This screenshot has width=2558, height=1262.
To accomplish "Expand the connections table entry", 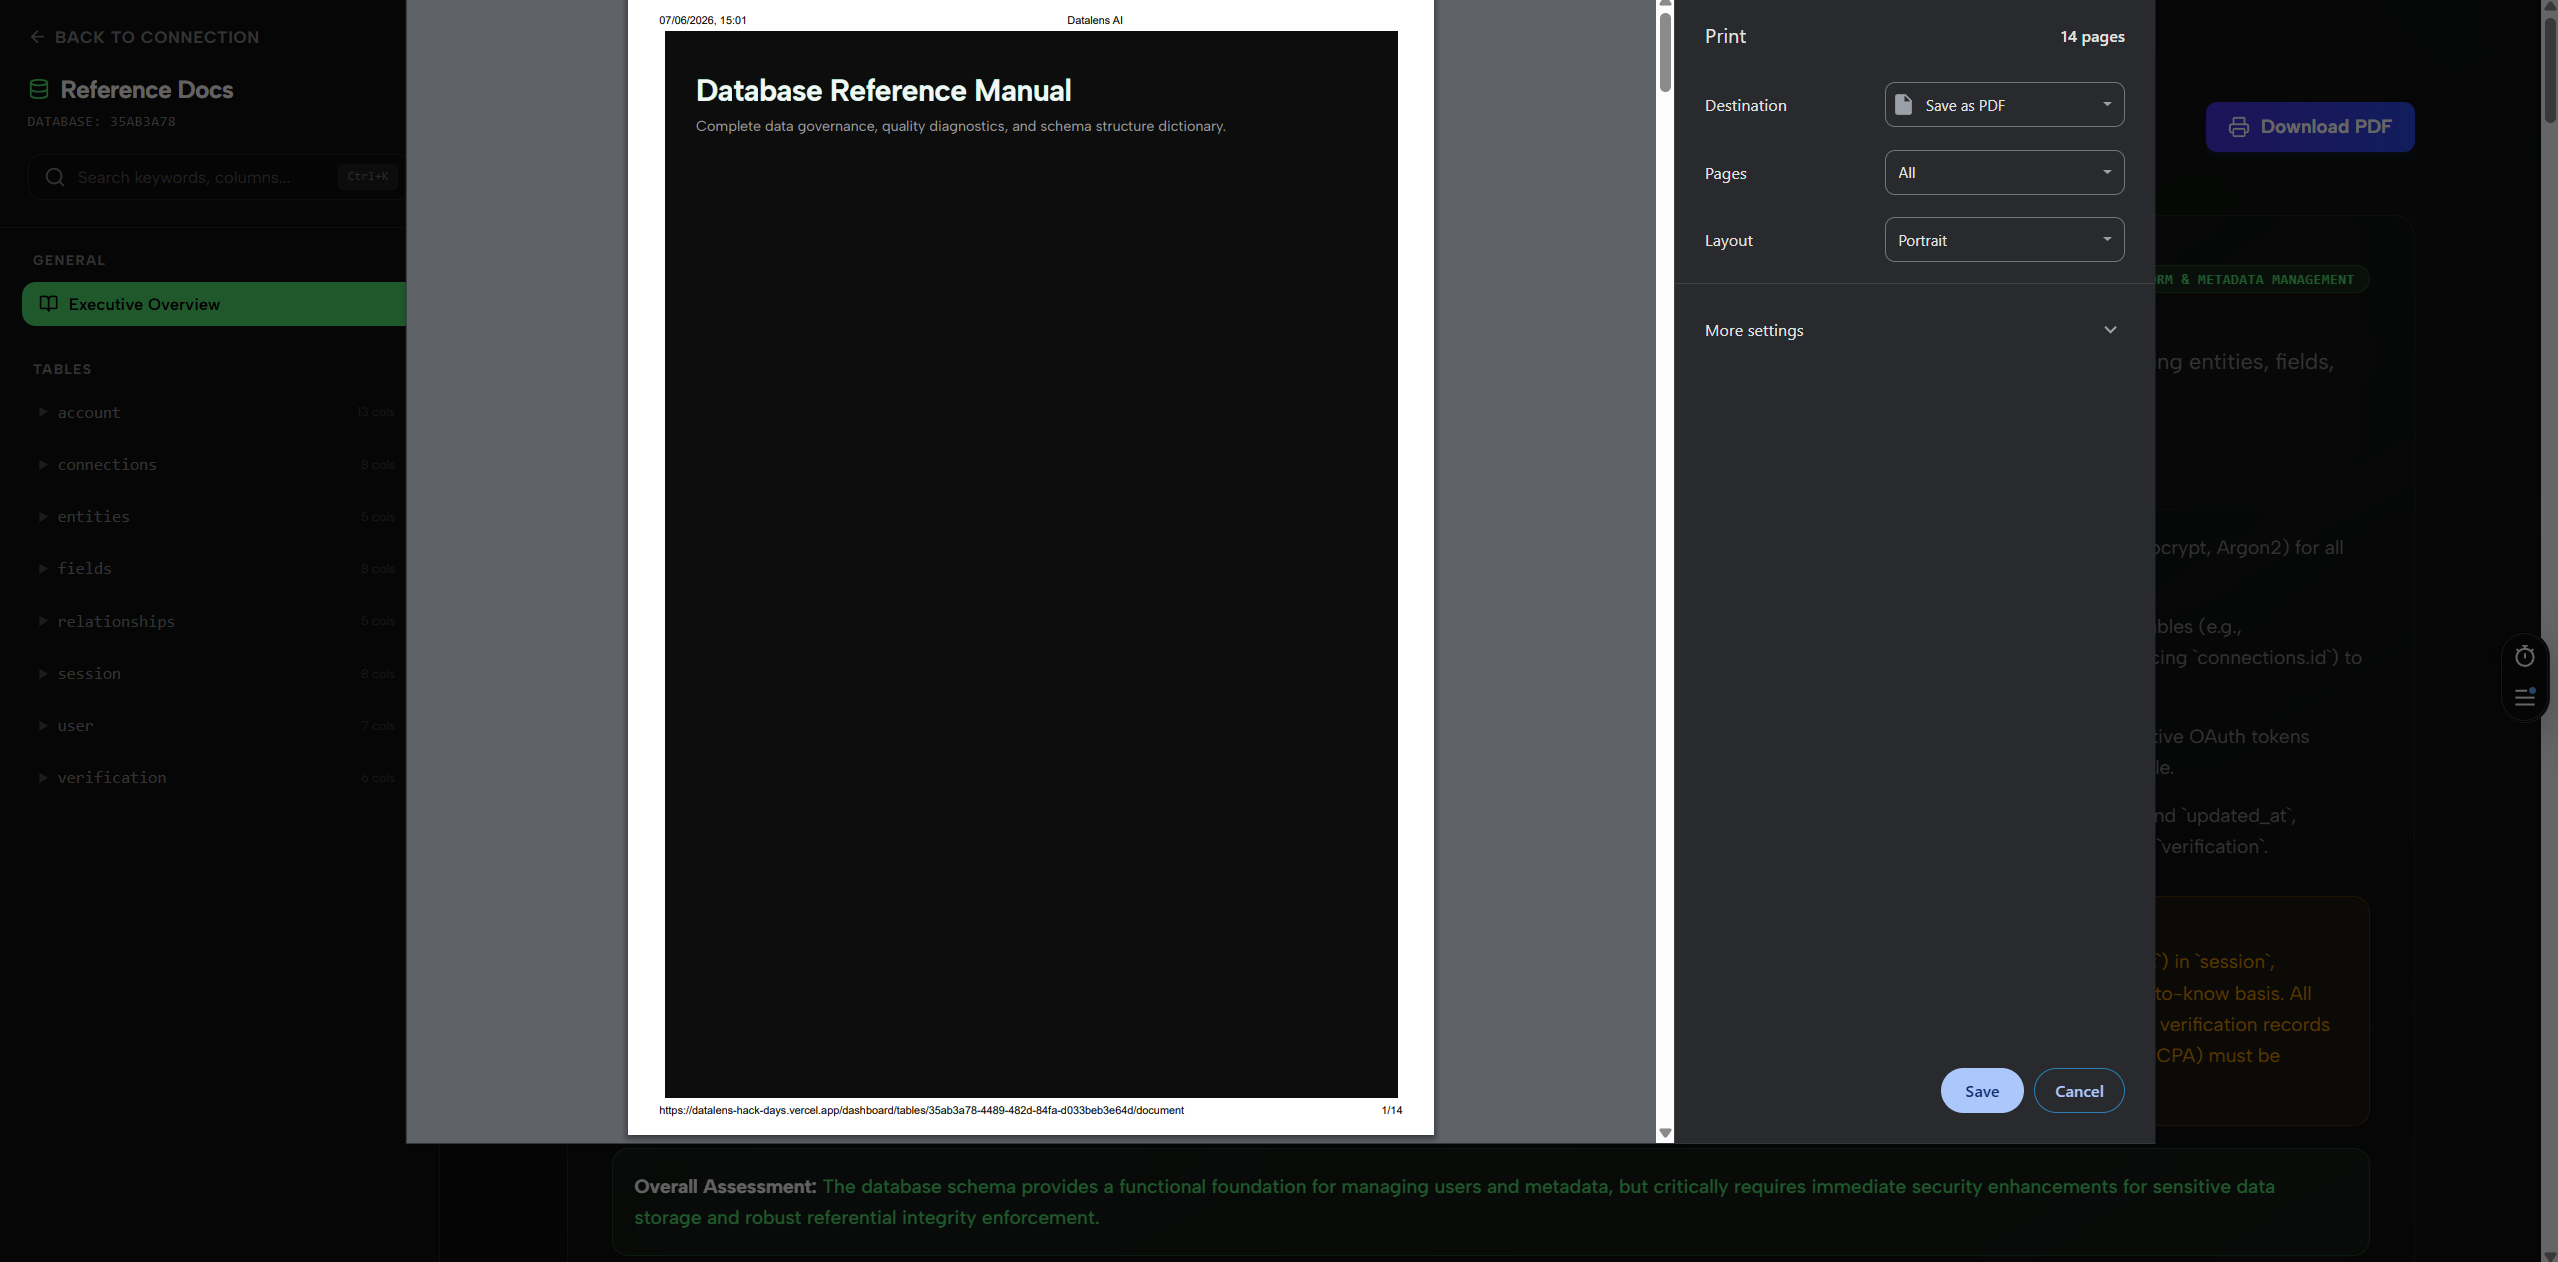I will [x=214, y=464].
